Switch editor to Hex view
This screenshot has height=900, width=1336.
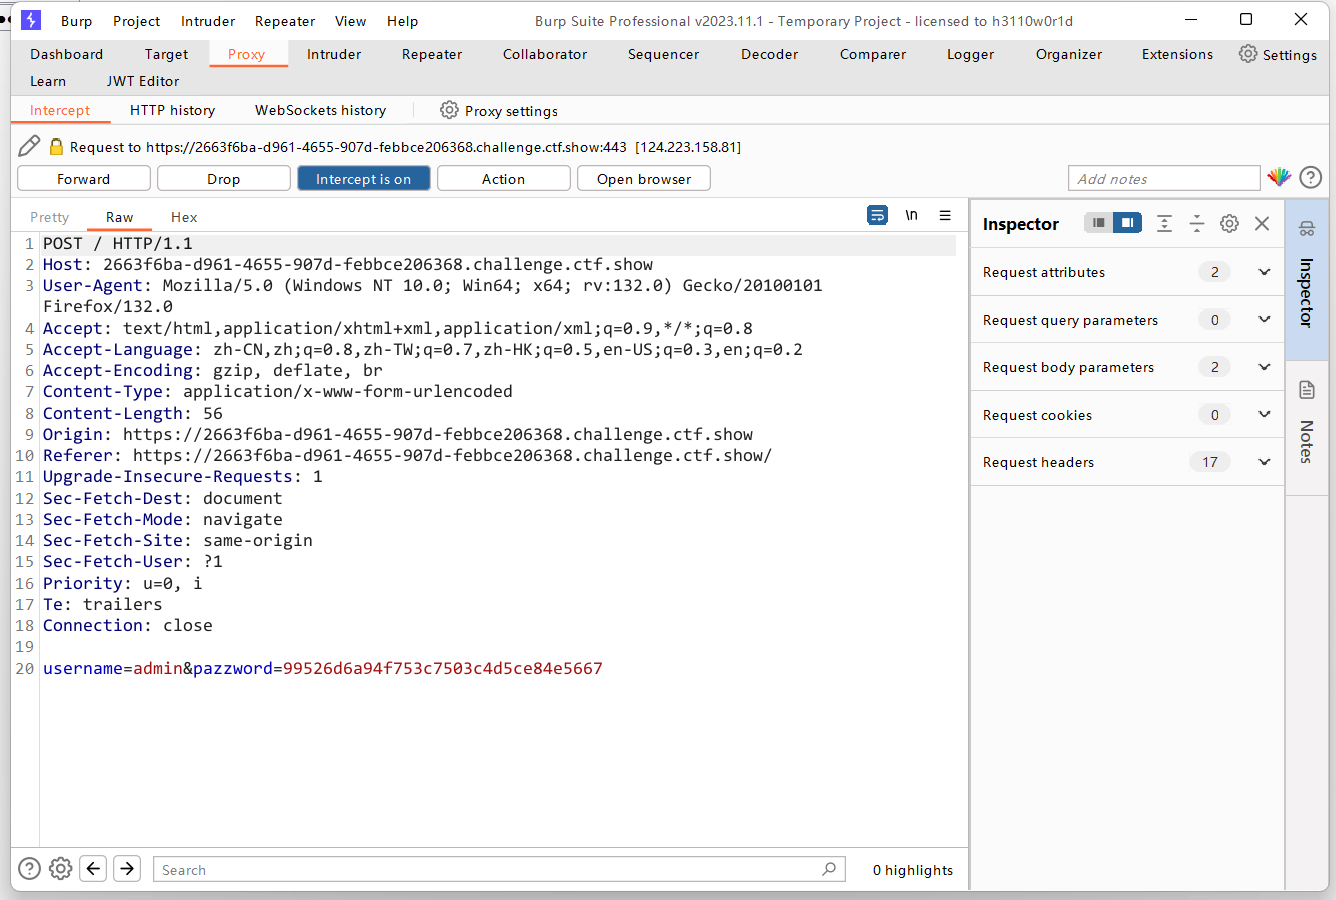click(184, 217)
